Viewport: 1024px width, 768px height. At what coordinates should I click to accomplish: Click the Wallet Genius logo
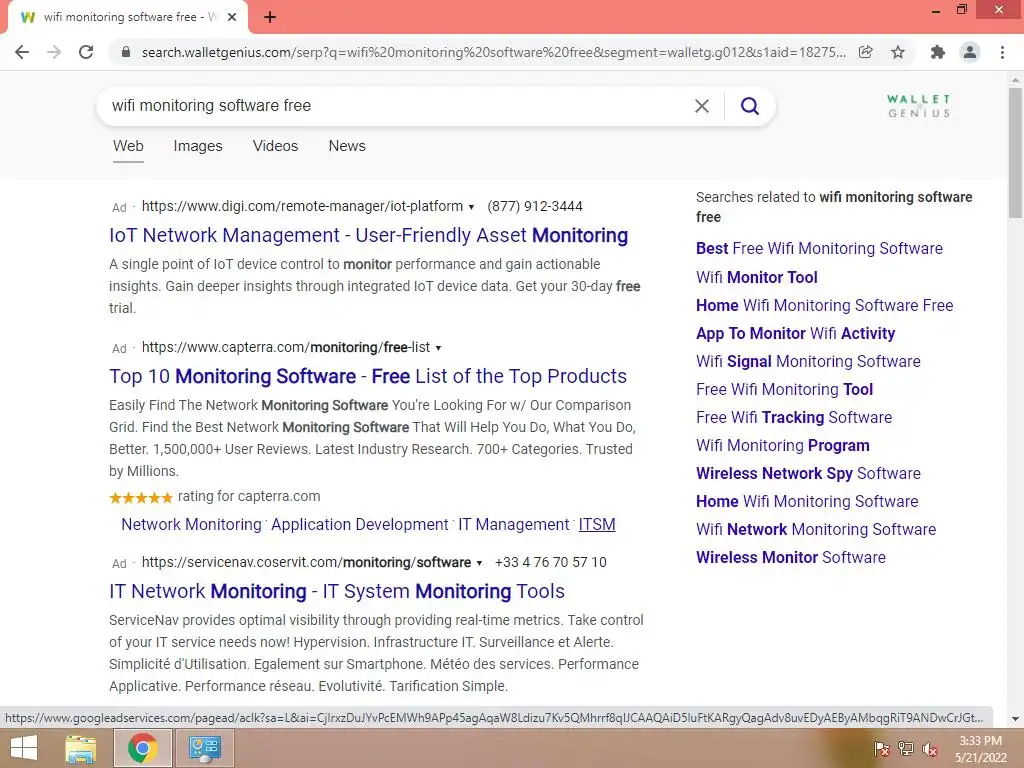[918, 106]
